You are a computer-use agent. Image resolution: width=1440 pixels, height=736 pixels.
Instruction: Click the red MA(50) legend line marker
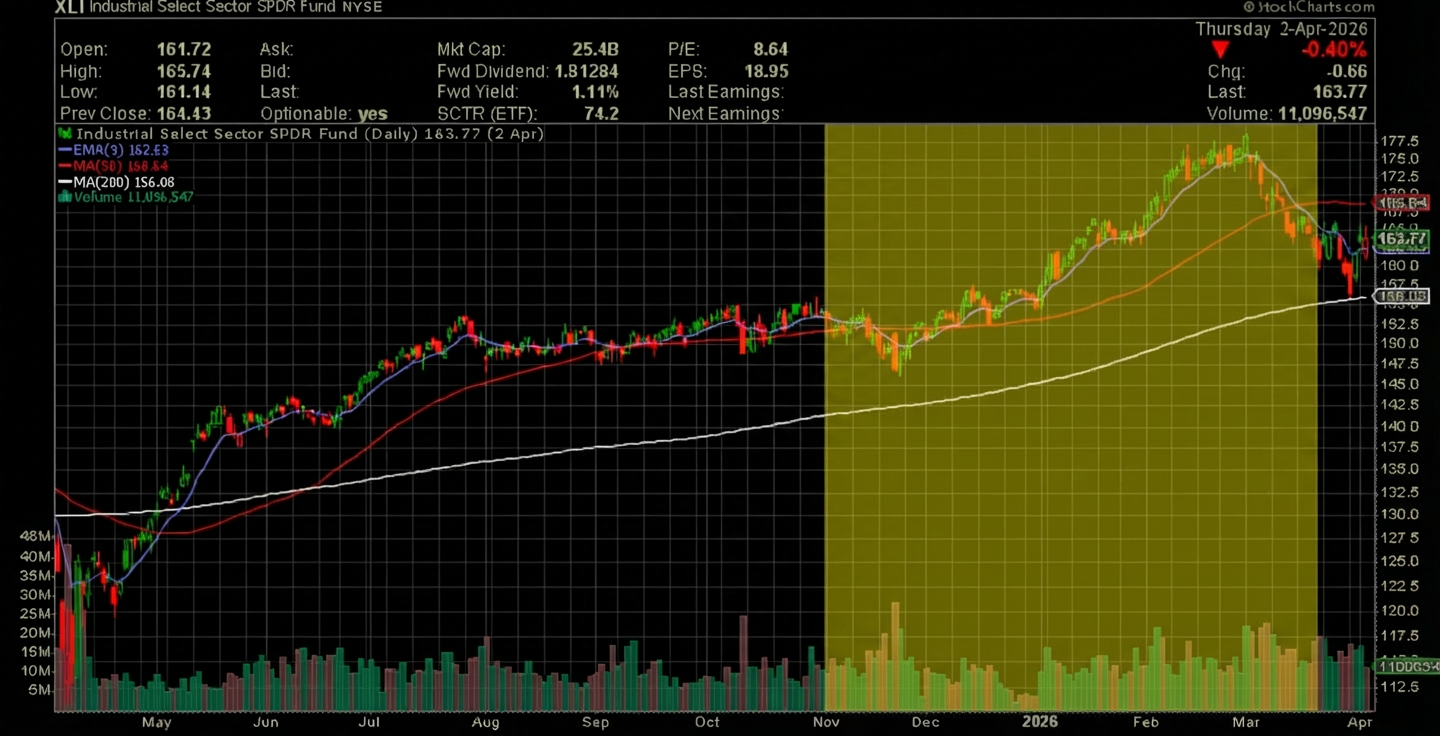tap(65, 166)
